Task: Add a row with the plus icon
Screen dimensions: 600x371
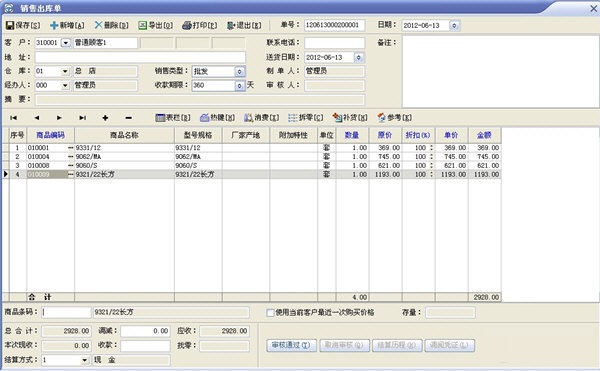Action: pyautogui.click(x=105, y=118)
